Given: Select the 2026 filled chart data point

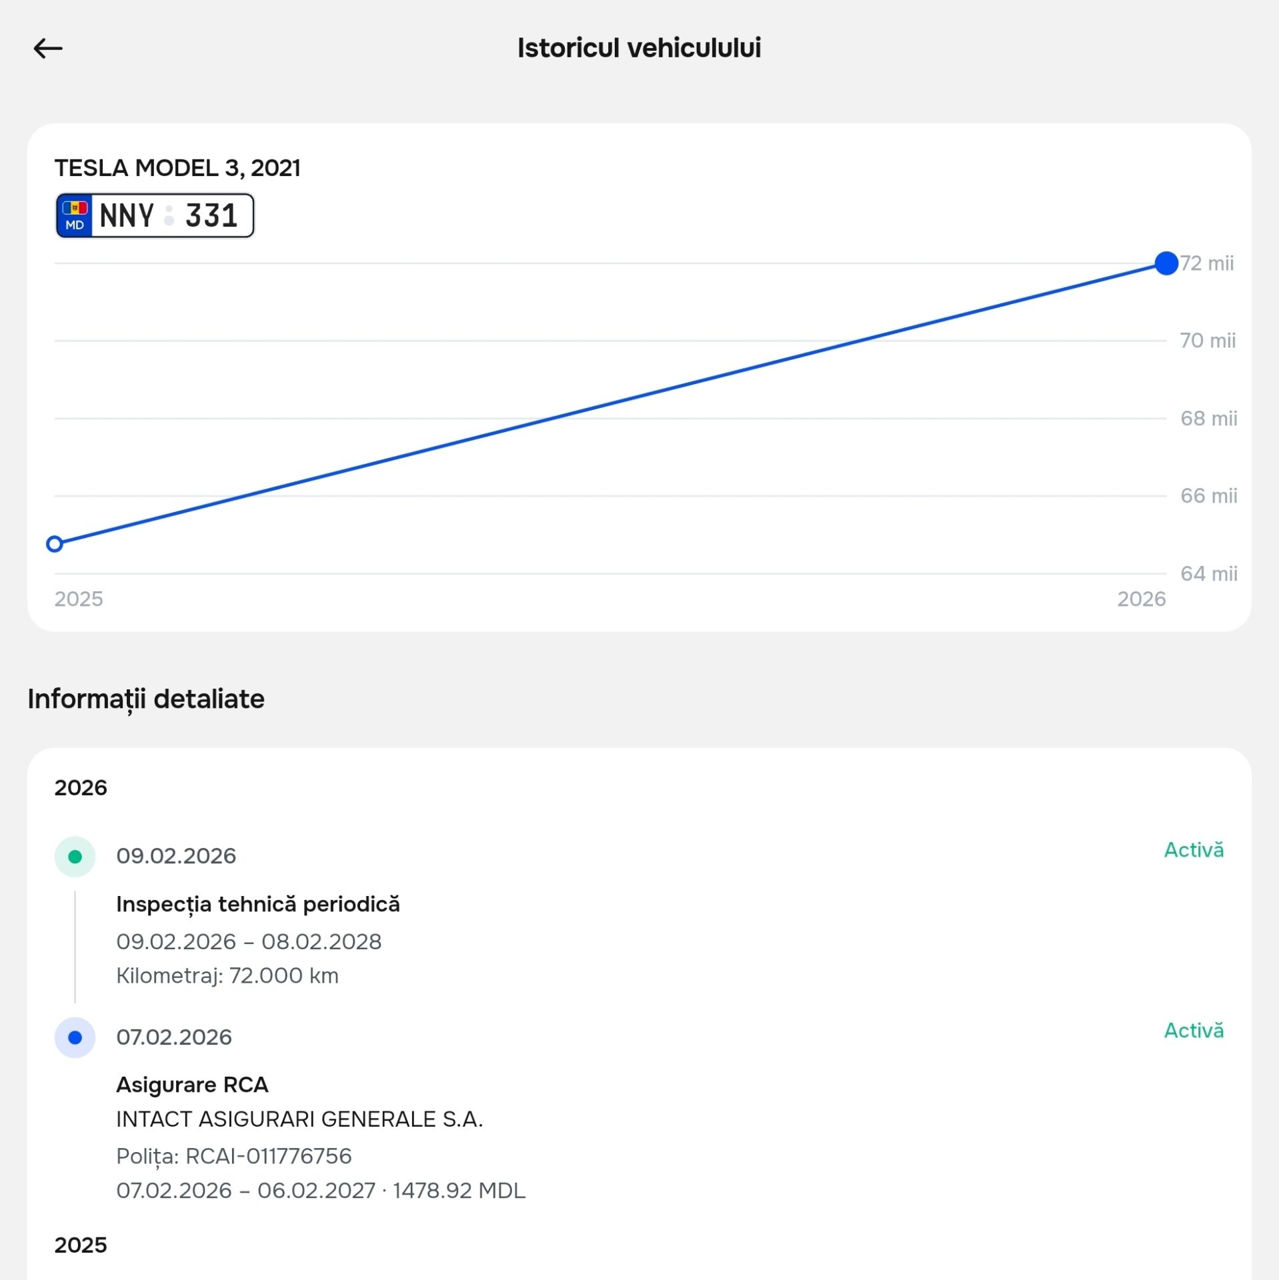Looking at the screenshot, I should click(x=1166, y=263).
